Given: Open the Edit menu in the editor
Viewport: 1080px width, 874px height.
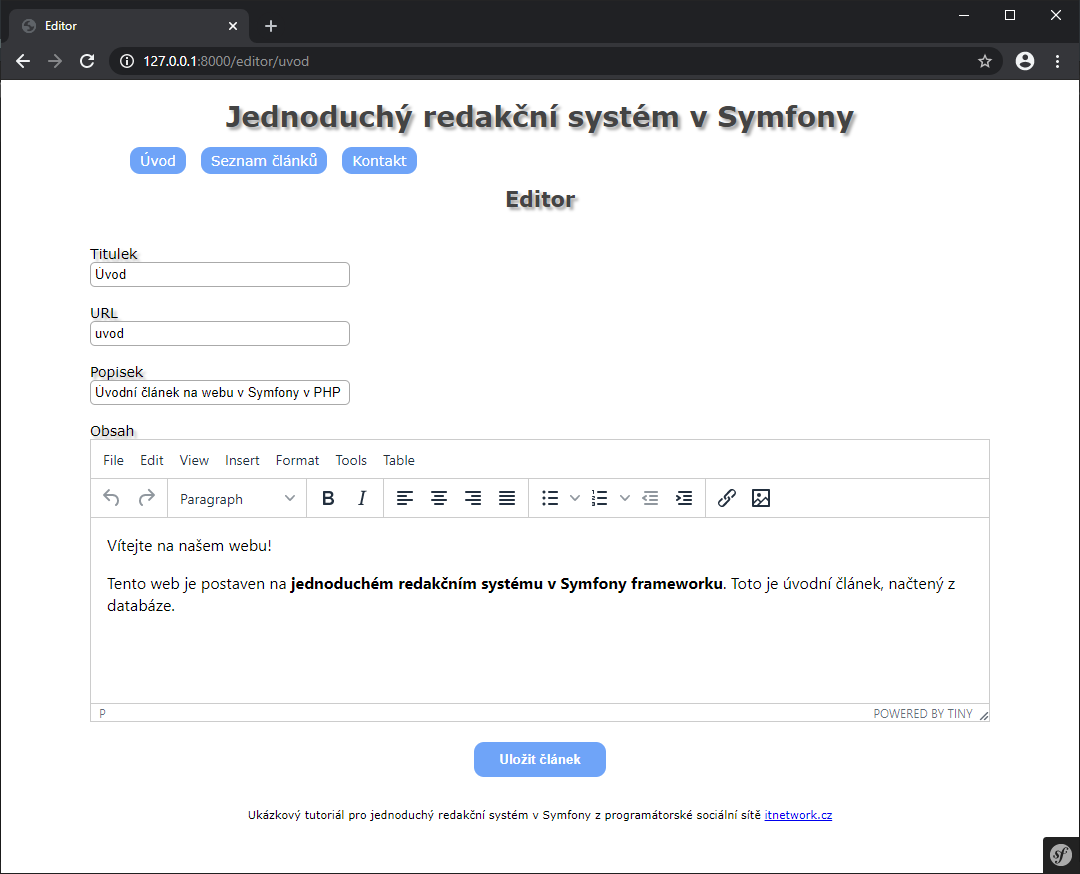Looking at the screenshot, I should click(x=152, y=460).
